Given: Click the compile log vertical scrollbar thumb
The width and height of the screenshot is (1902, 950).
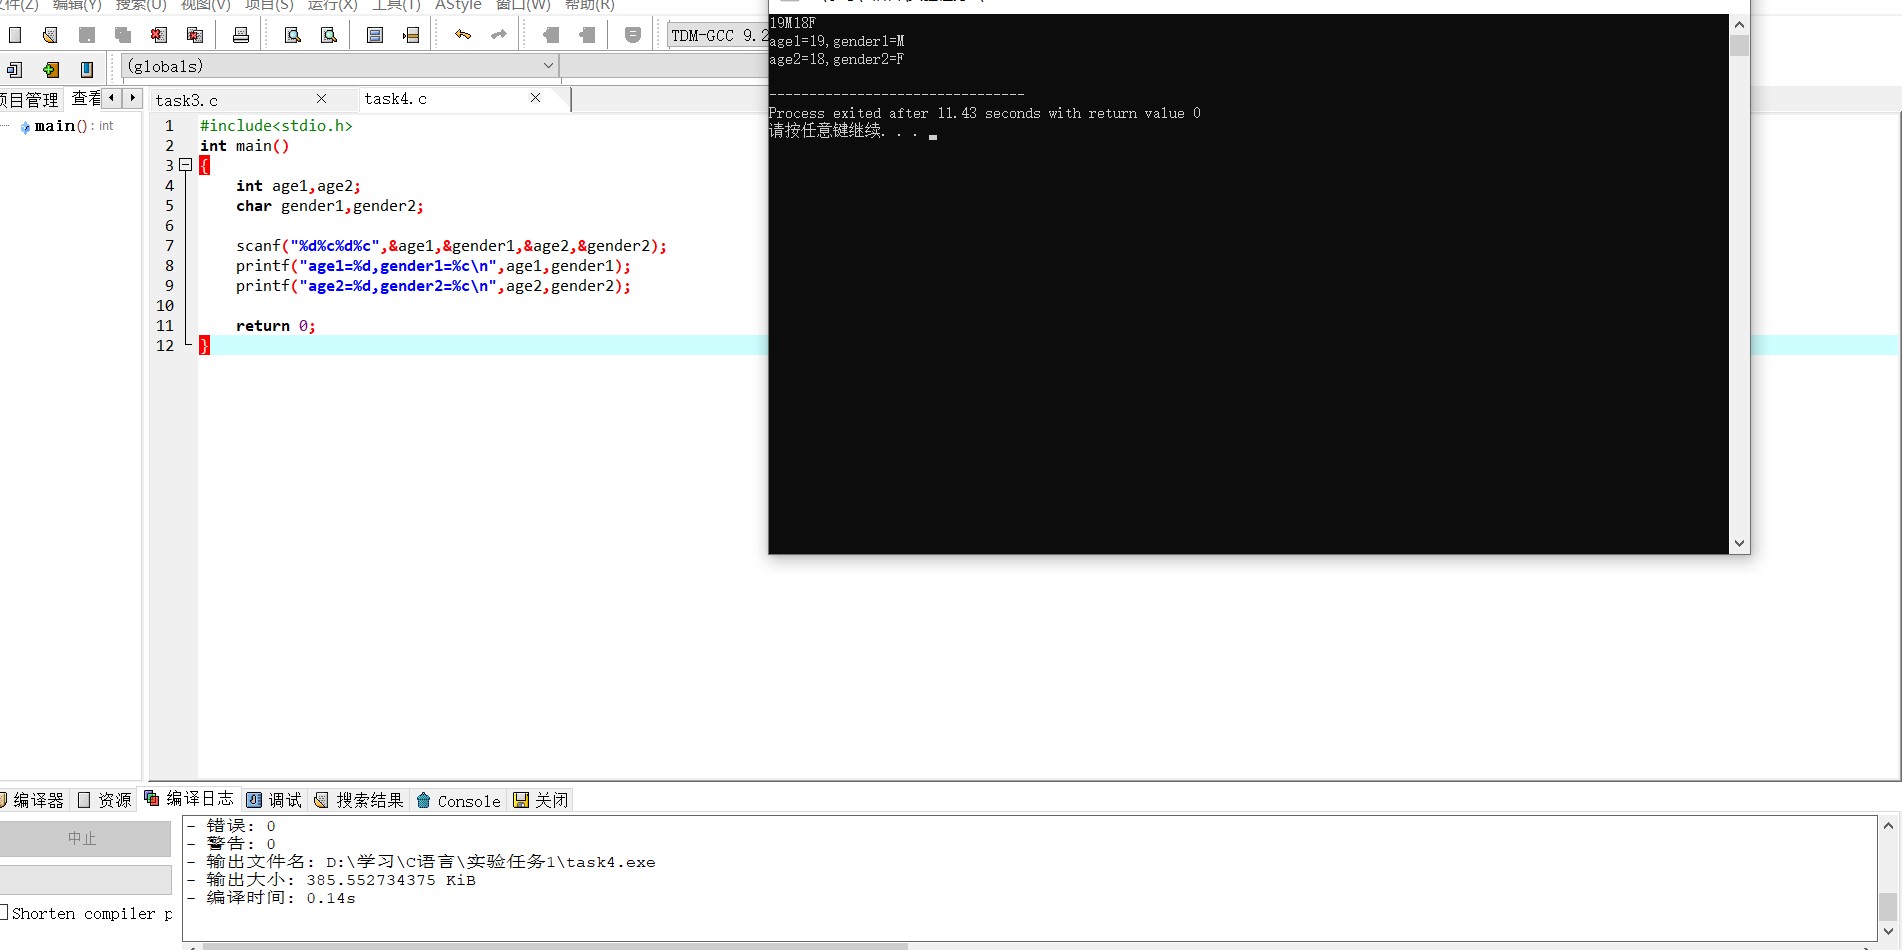Looking at the screenshot, I should tap(1888, 906).
